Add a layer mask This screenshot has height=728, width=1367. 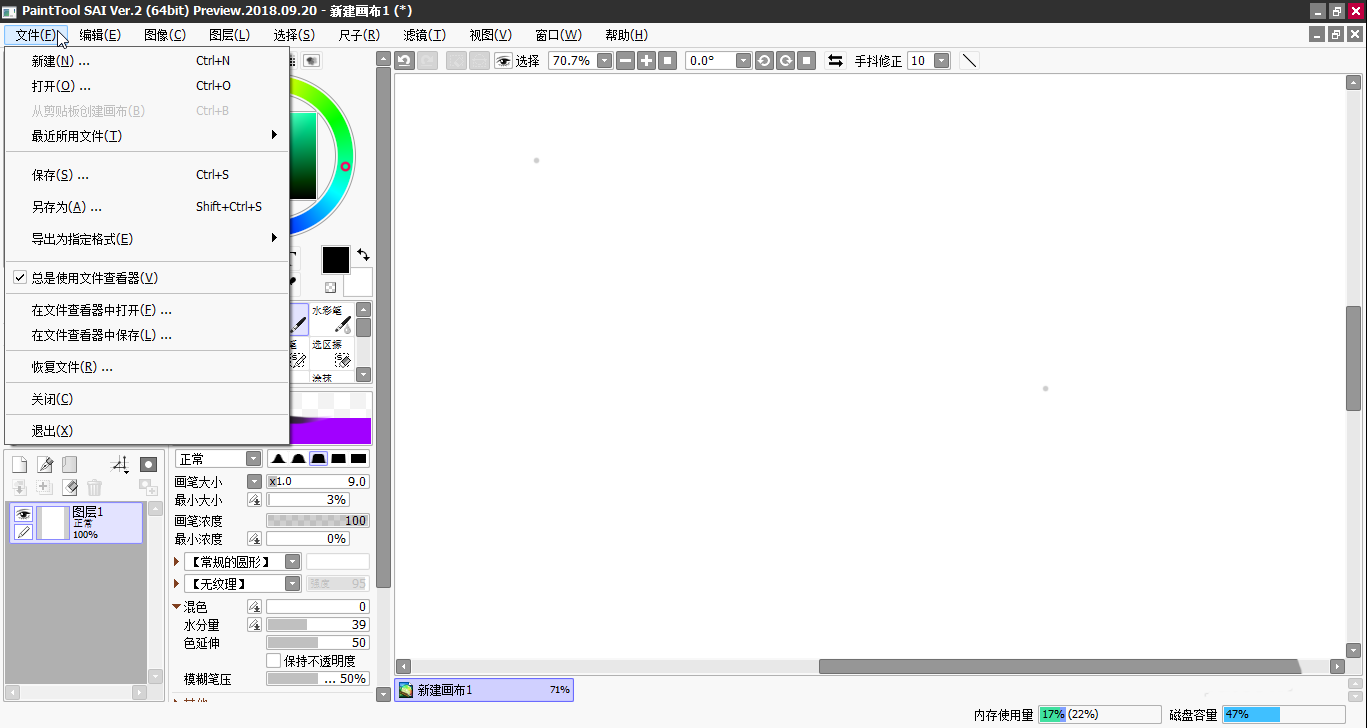click(x=148, y=465)
